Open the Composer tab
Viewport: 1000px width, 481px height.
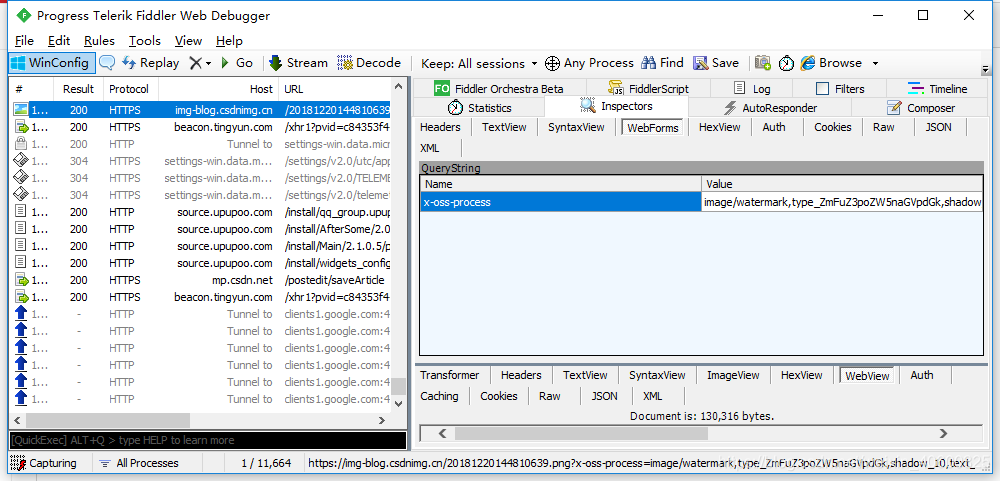(922, 107)
